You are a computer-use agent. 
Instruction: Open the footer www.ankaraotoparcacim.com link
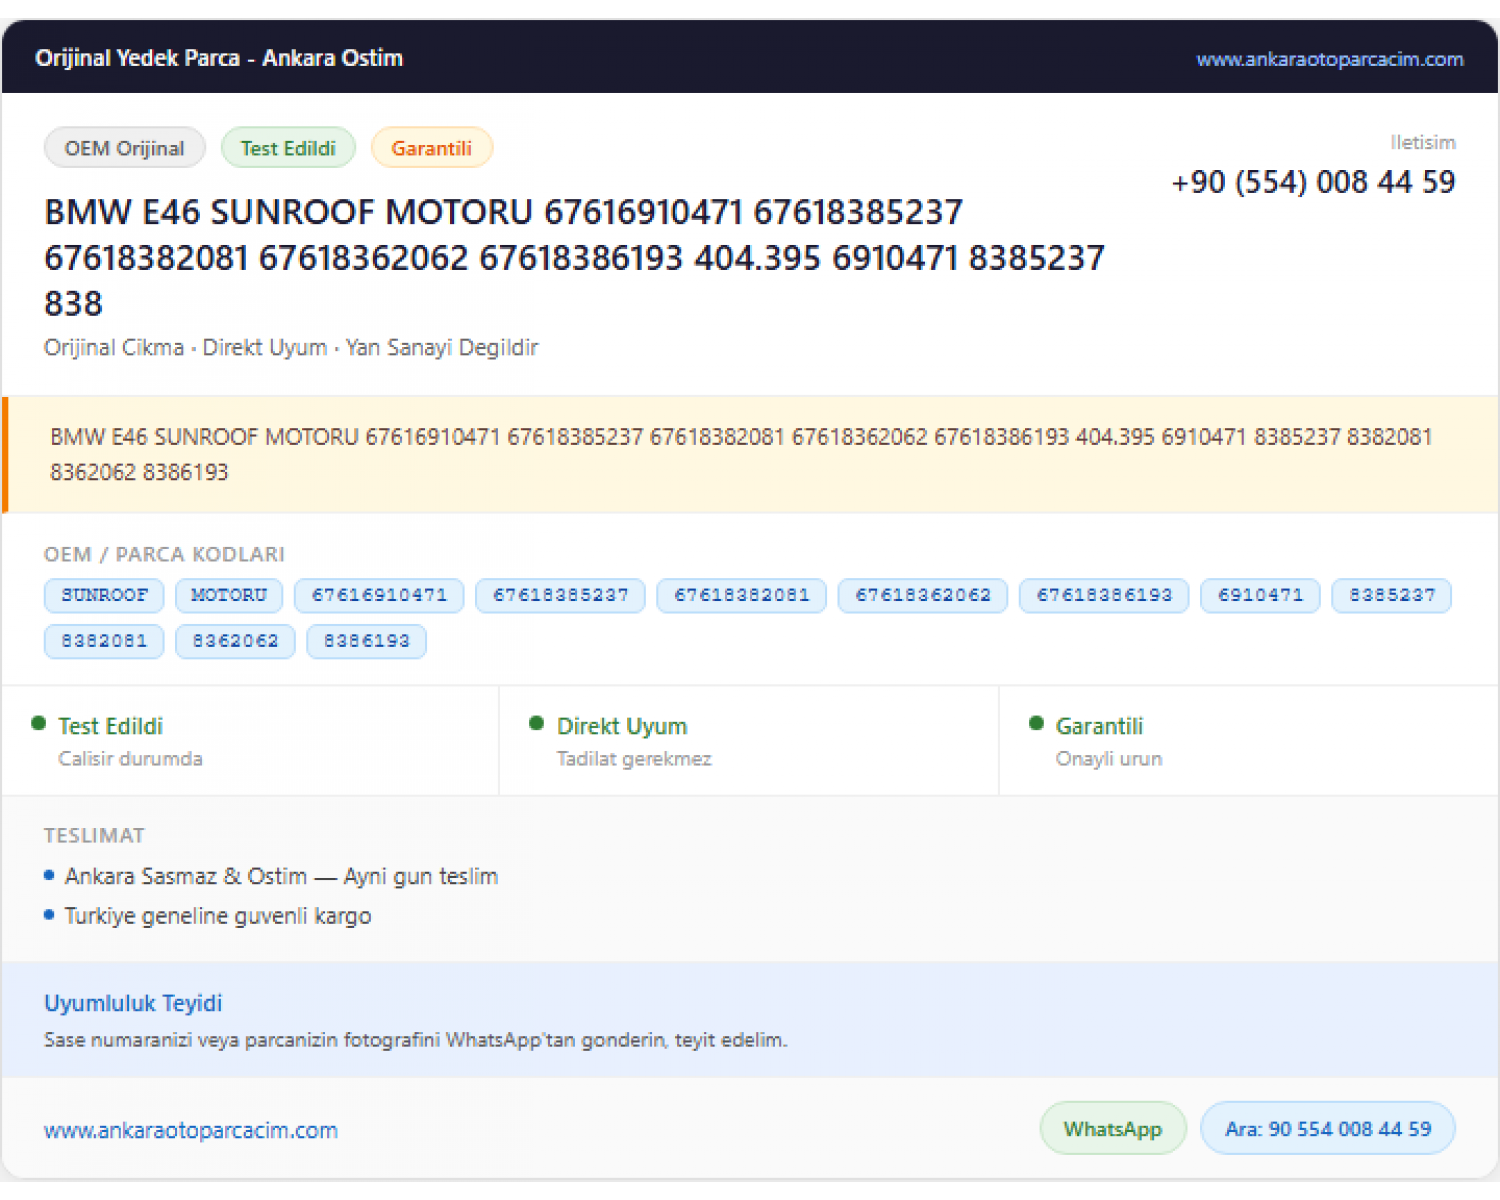(191, 1130)
